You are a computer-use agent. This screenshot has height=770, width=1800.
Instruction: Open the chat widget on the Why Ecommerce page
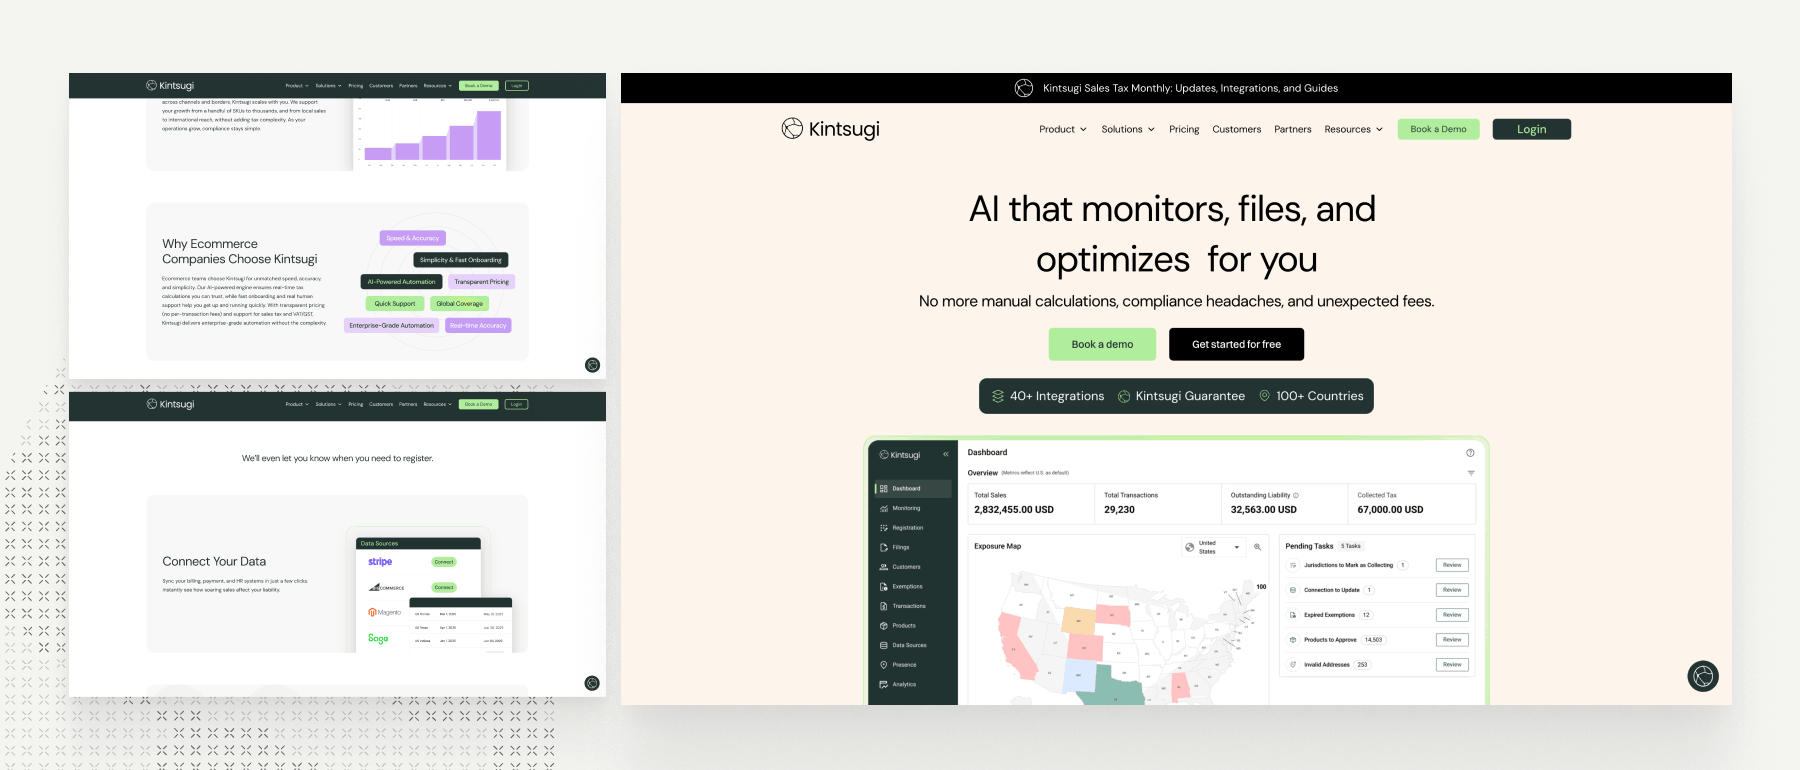coord(592,365)
